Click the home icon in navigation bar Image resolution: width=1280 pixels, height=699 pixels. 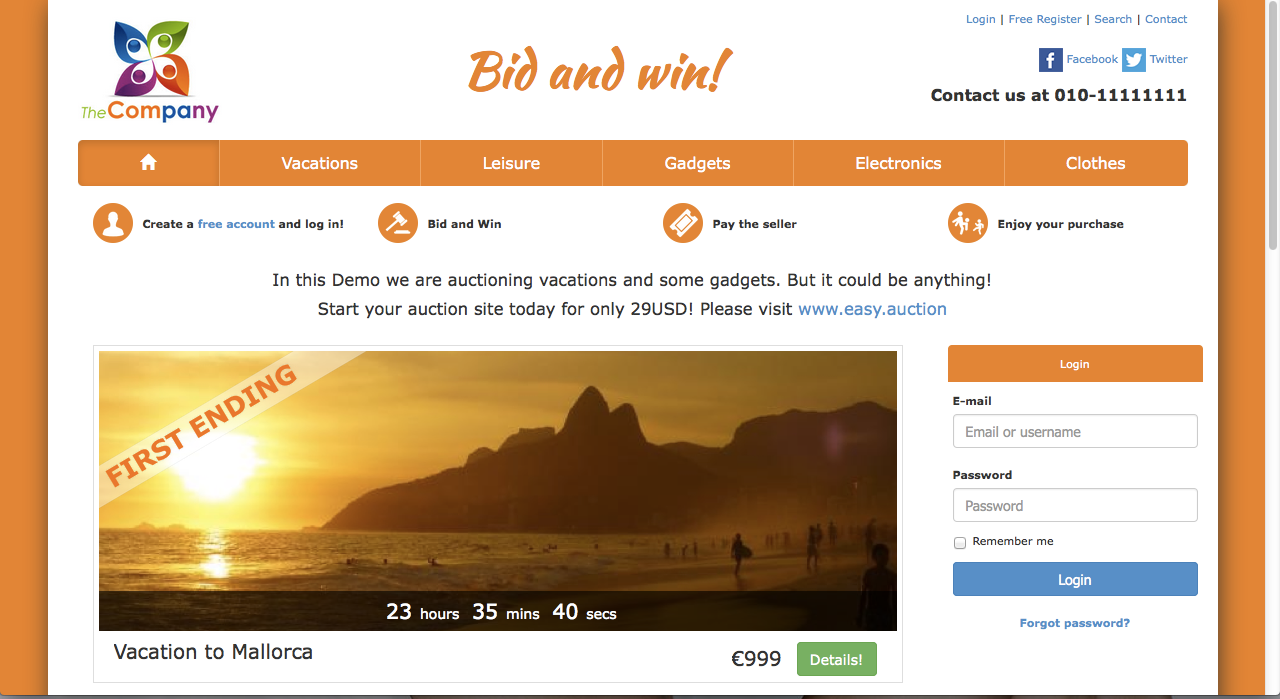[149, 163]
